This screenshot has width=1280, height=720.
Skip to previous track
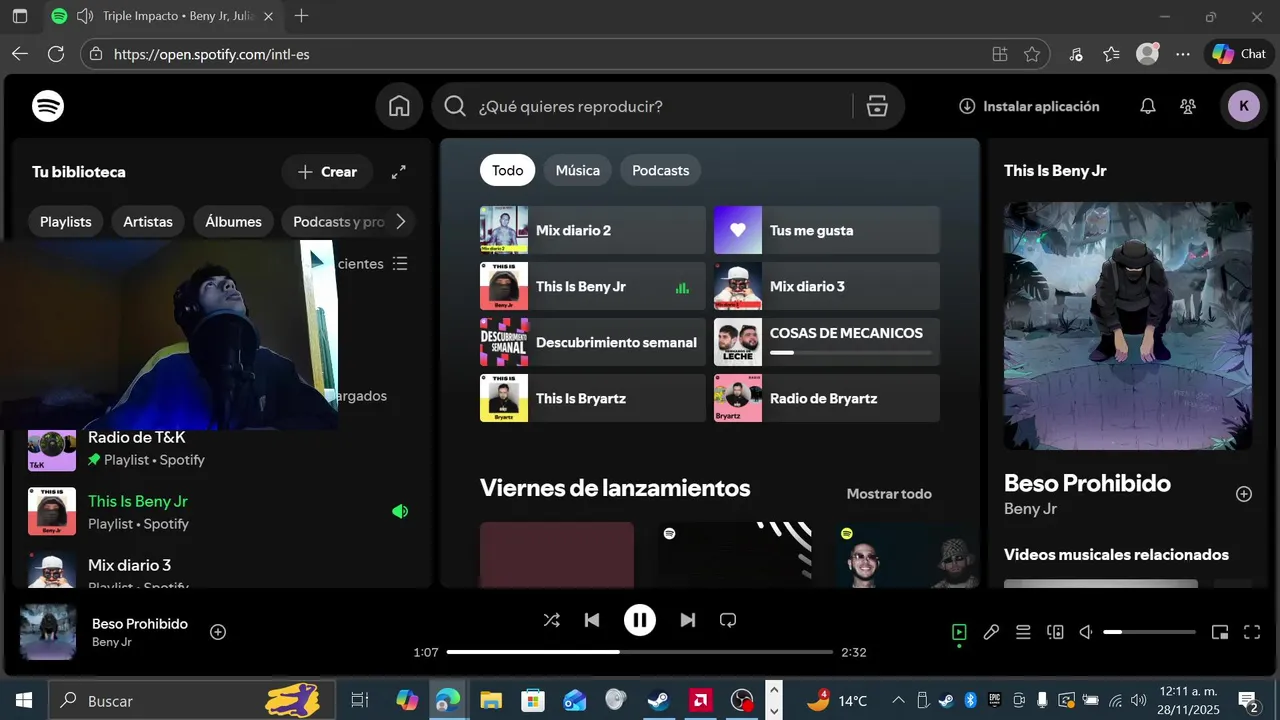[592, 620]
